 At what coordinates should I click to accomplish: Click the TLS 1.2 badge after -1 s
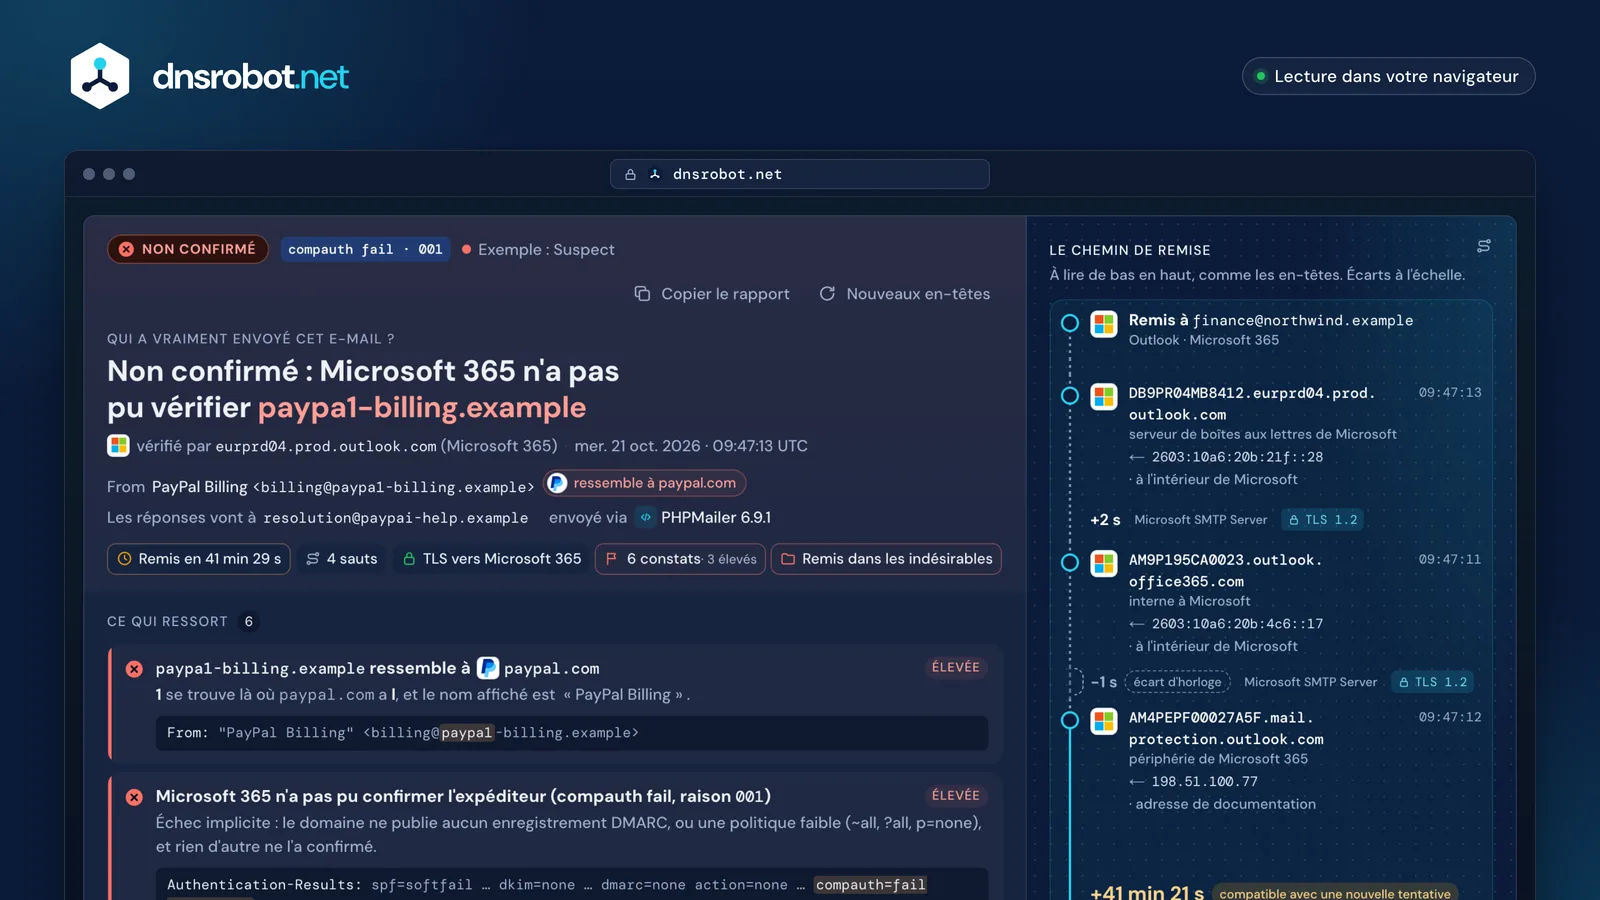tap(1433, 682)
